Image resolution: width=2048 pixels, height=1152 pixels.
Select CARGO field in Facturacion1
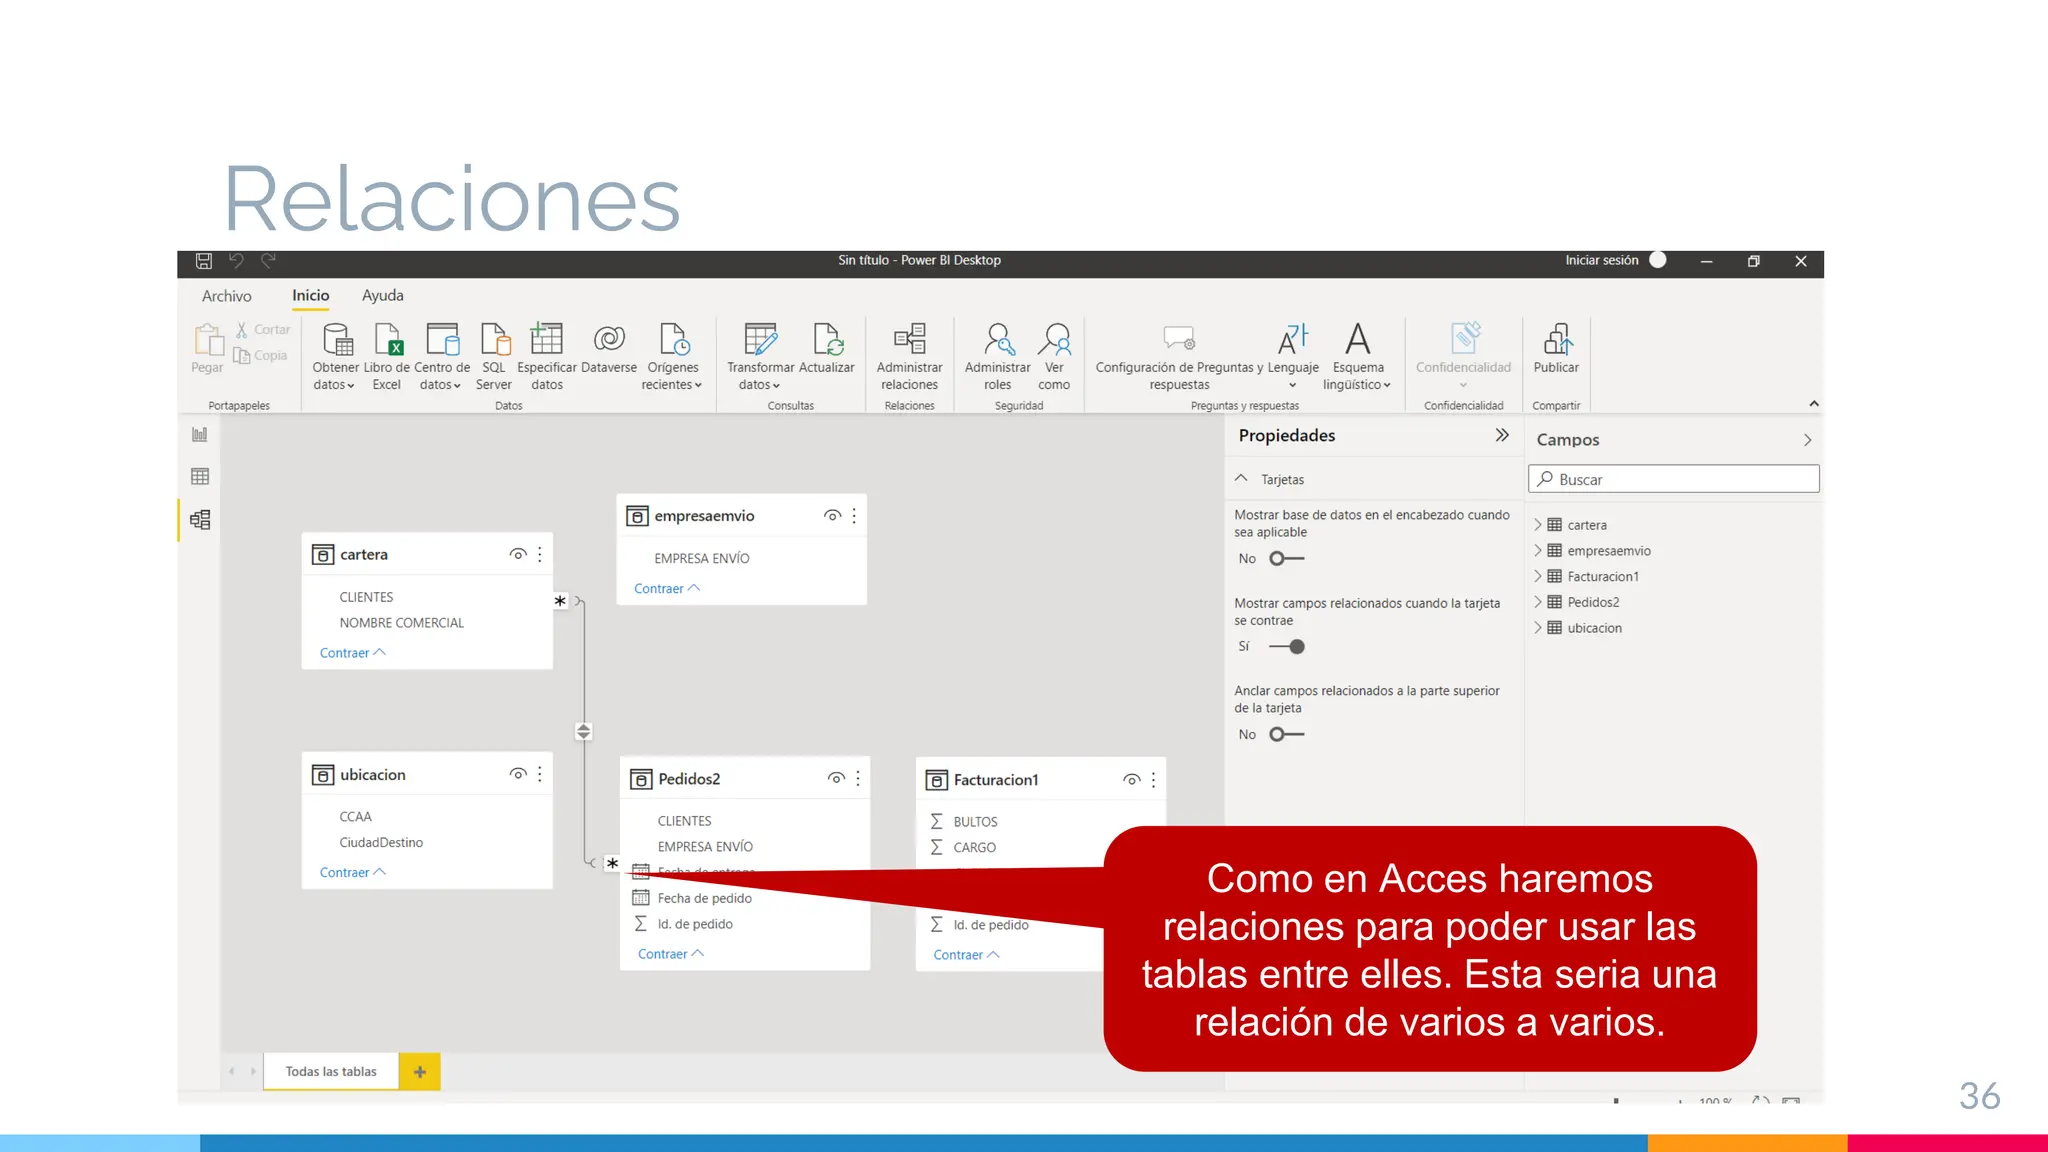click(975, 848)
